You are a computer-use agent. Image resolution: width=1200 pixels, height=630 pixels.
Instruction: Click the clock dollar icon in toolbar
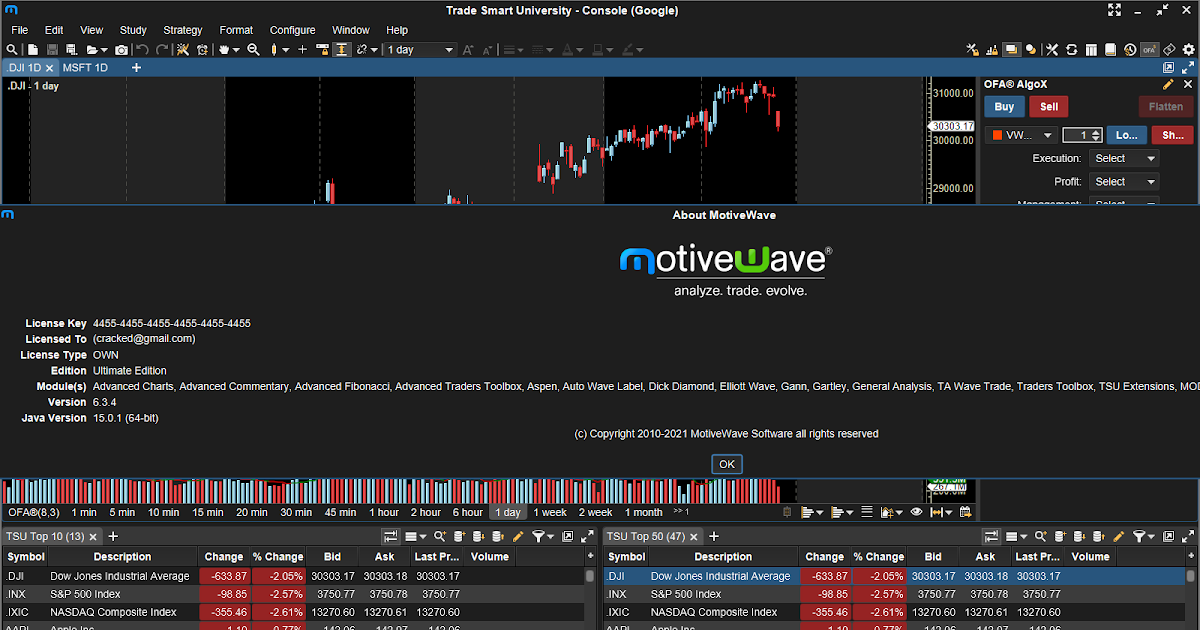point(1130,49)
